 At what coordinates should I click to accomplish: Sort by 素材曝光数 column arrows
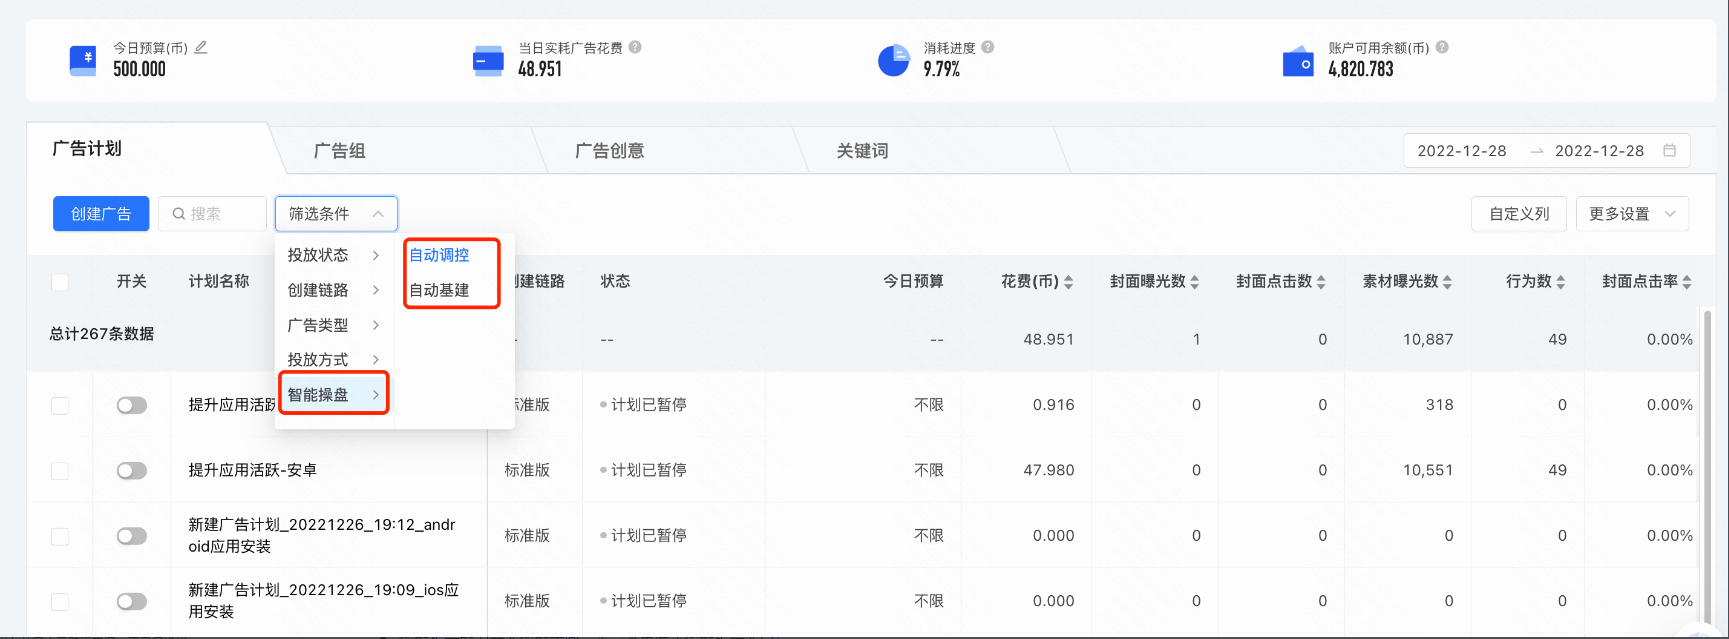[1448, 282]
